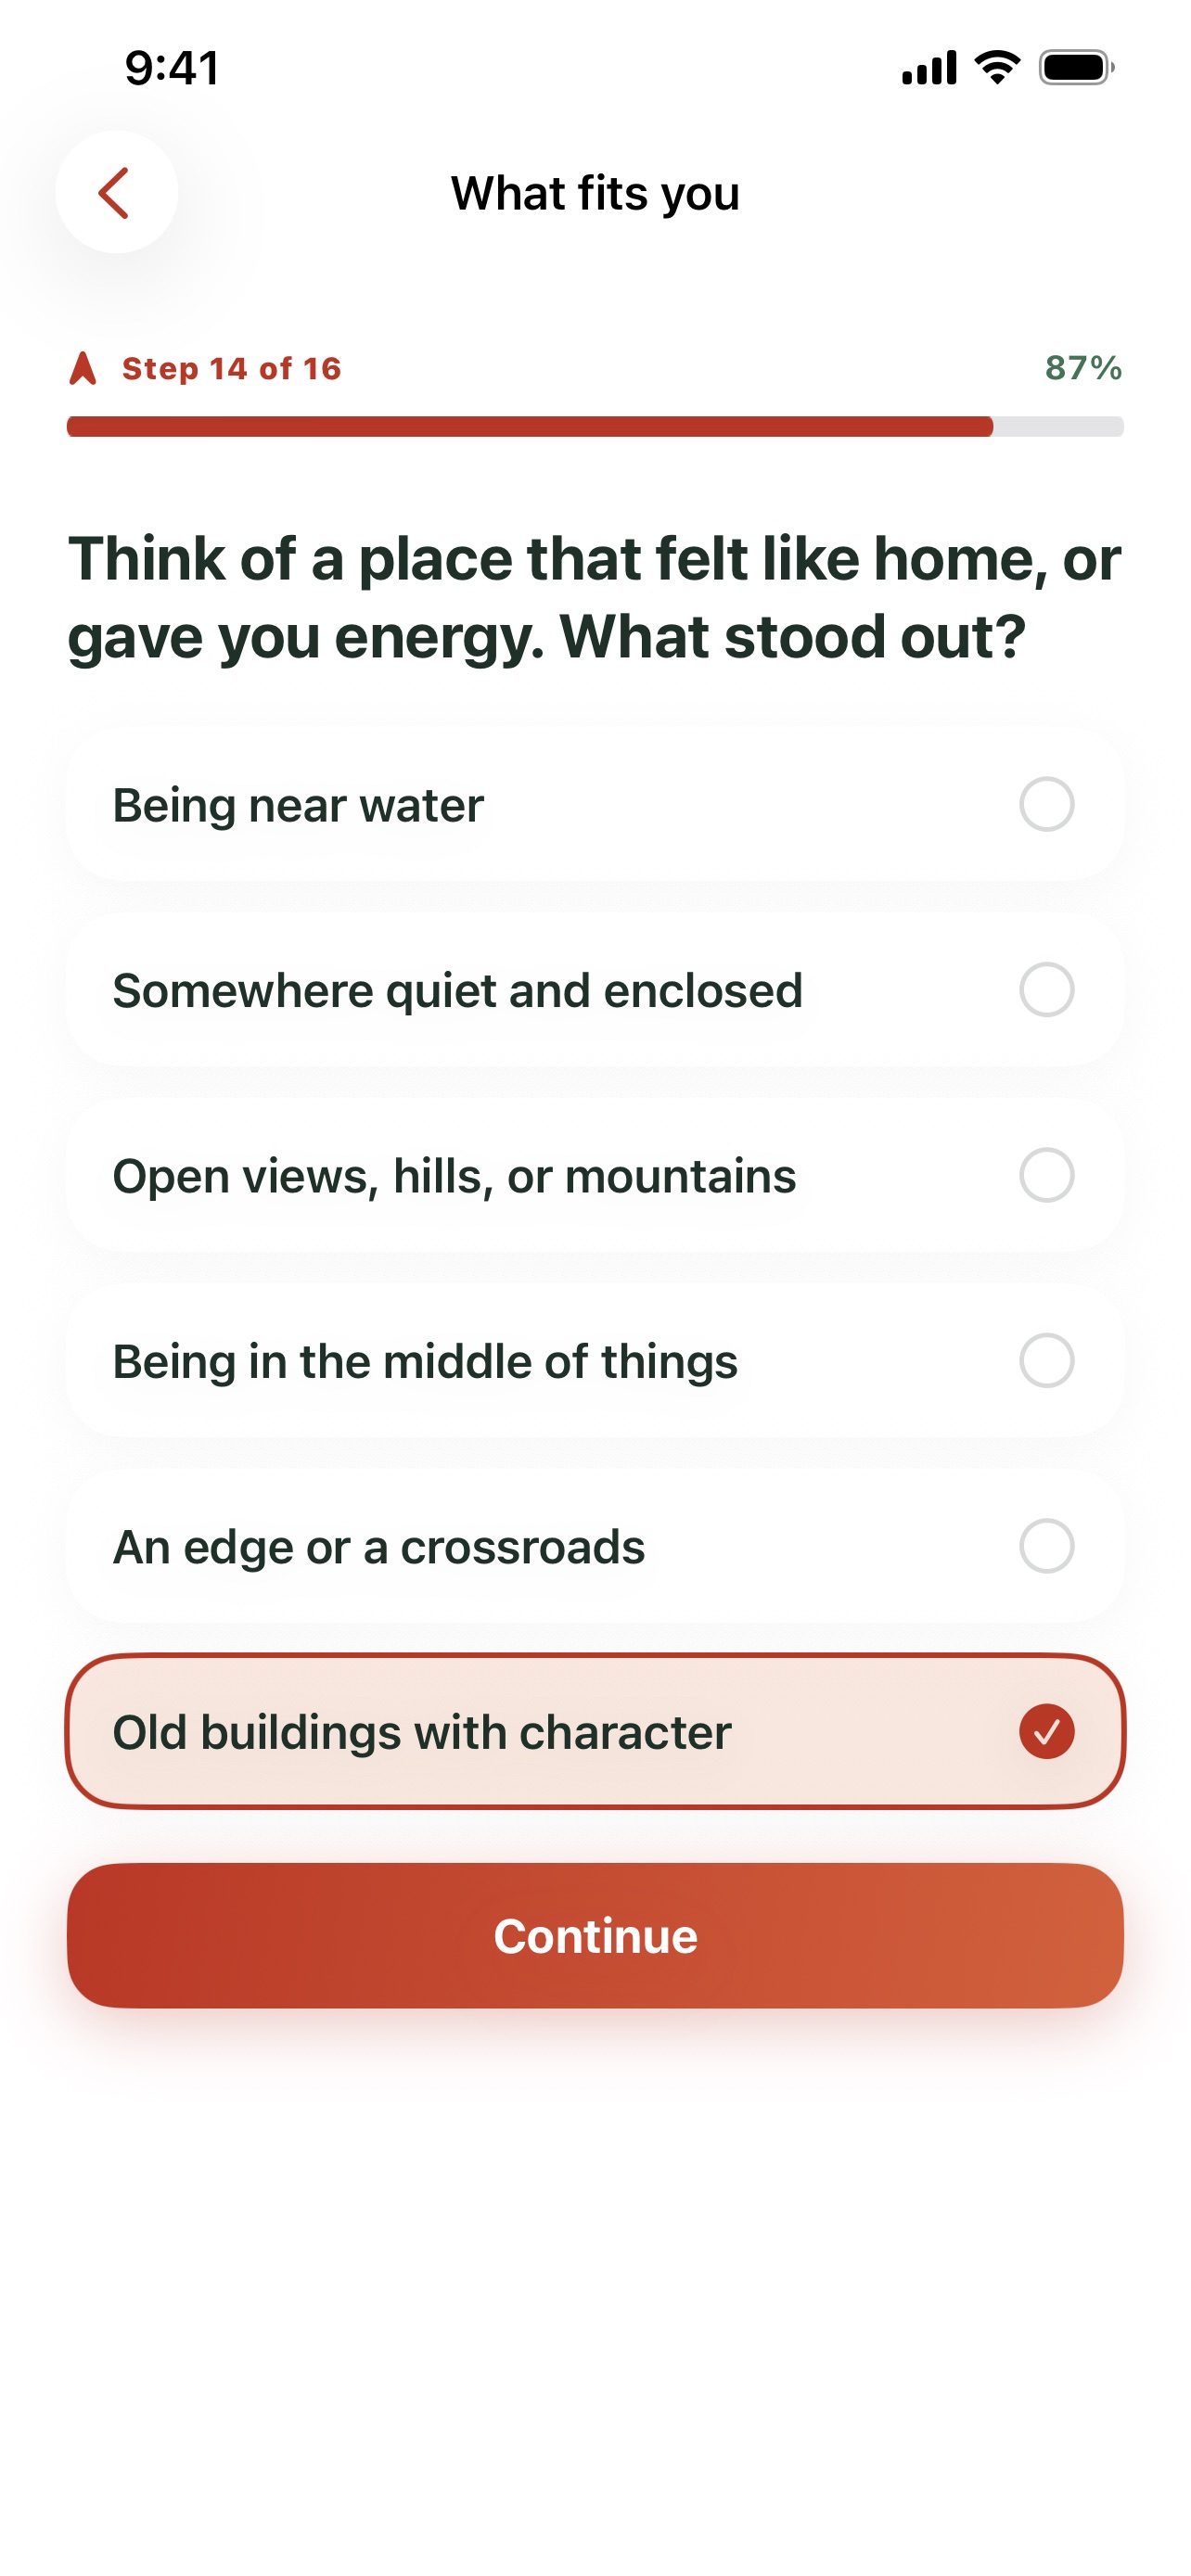Select Somewhere quiet and enclosed radio button
The image size is (1191, 2576).
coord(1046,990)
